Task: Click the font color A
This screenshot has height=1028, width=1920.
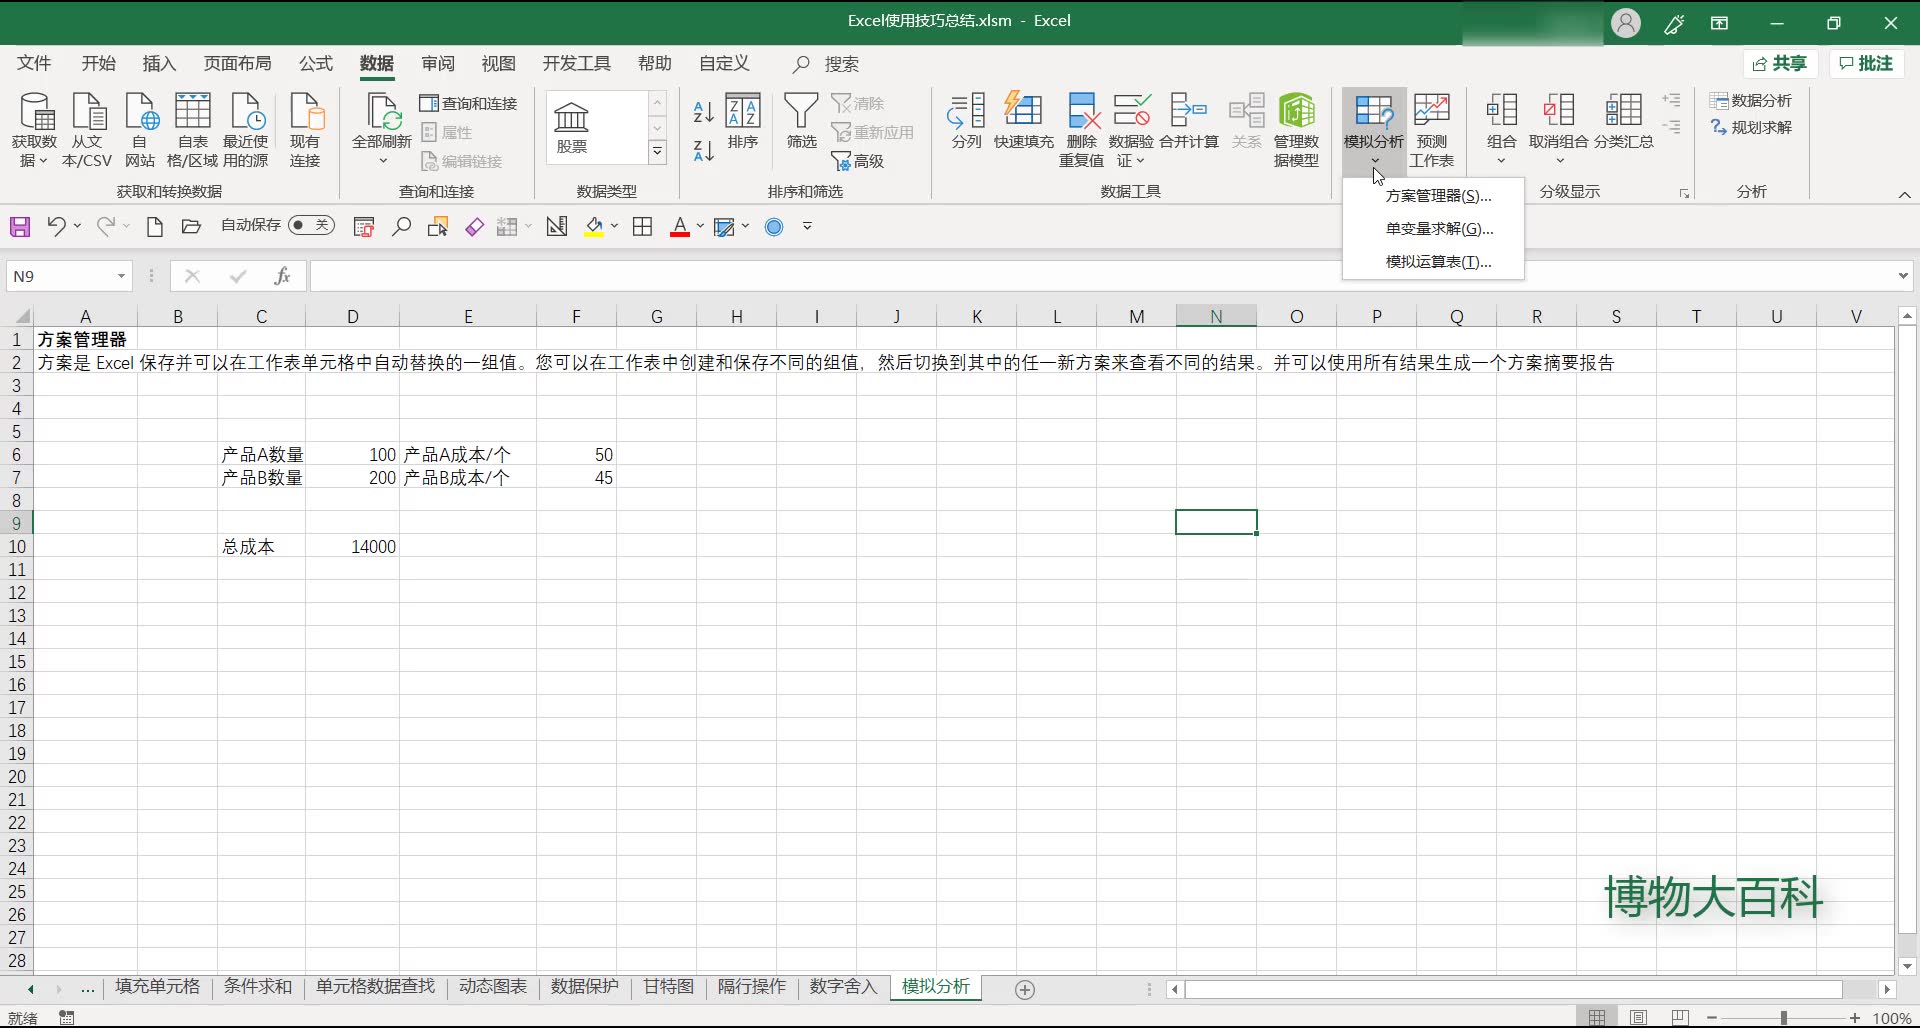Action: [680, 227]
